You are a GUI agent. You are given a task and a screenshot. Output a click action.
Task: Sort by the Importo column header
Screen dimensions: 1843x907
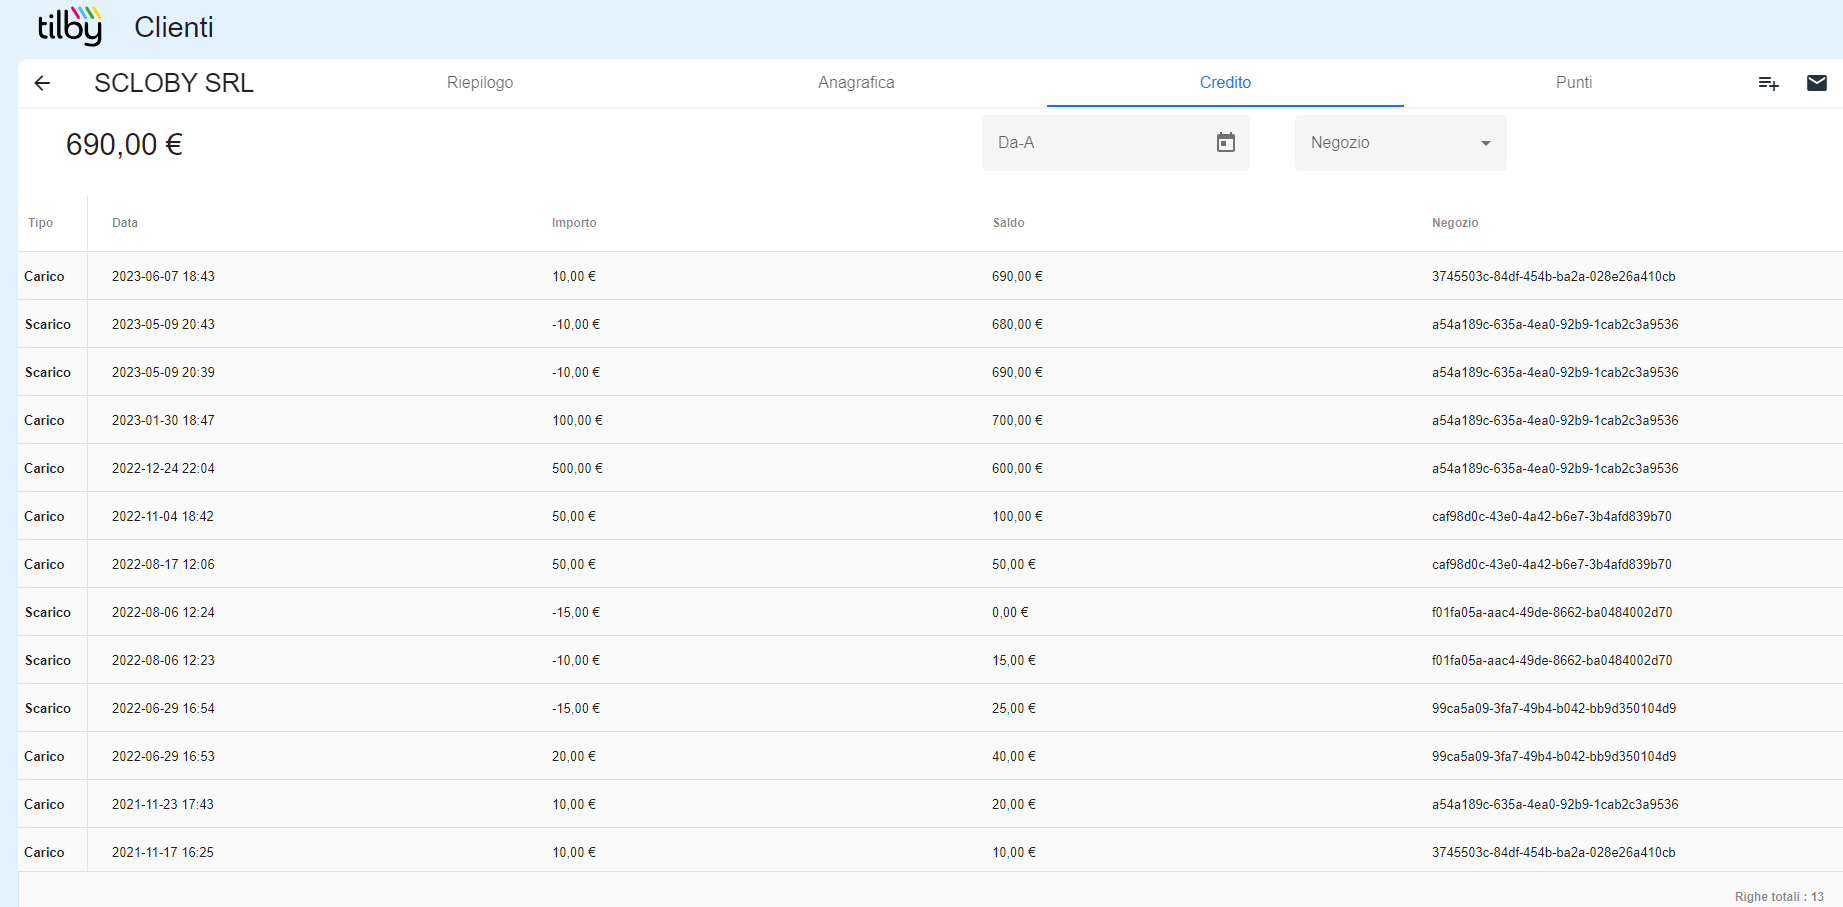[x=574, y=223]
